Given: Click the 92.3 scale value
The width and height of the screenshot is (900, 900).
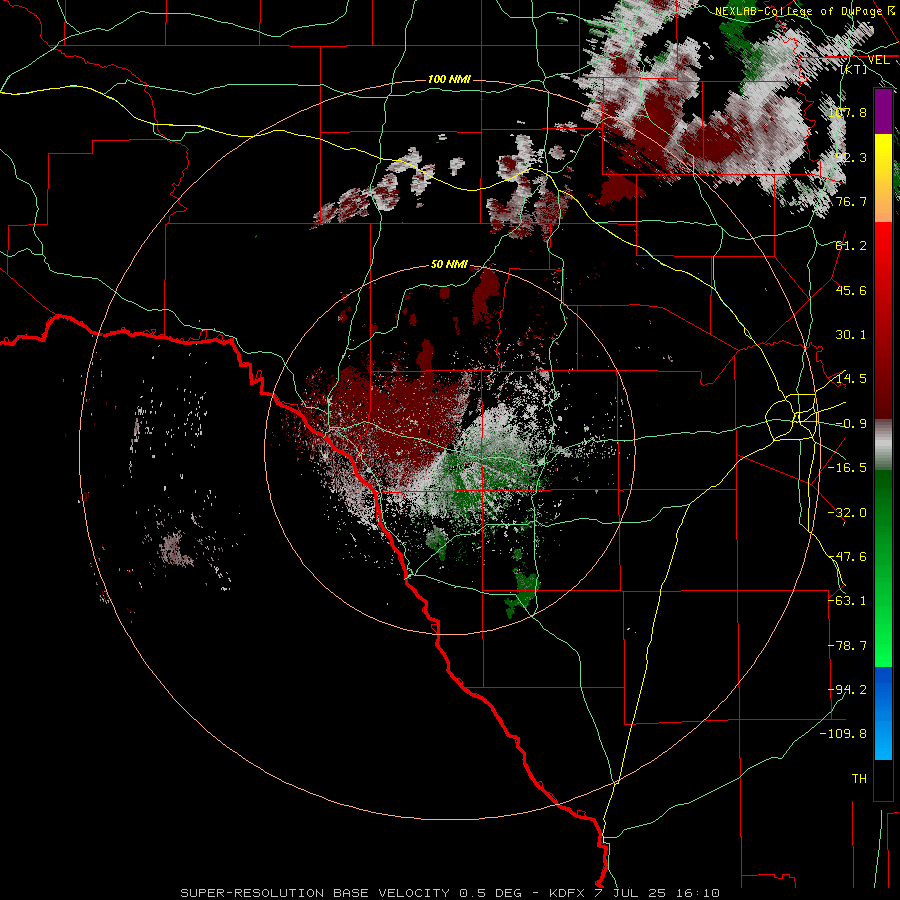Looking at the screenshot, I should click(851, 157).
